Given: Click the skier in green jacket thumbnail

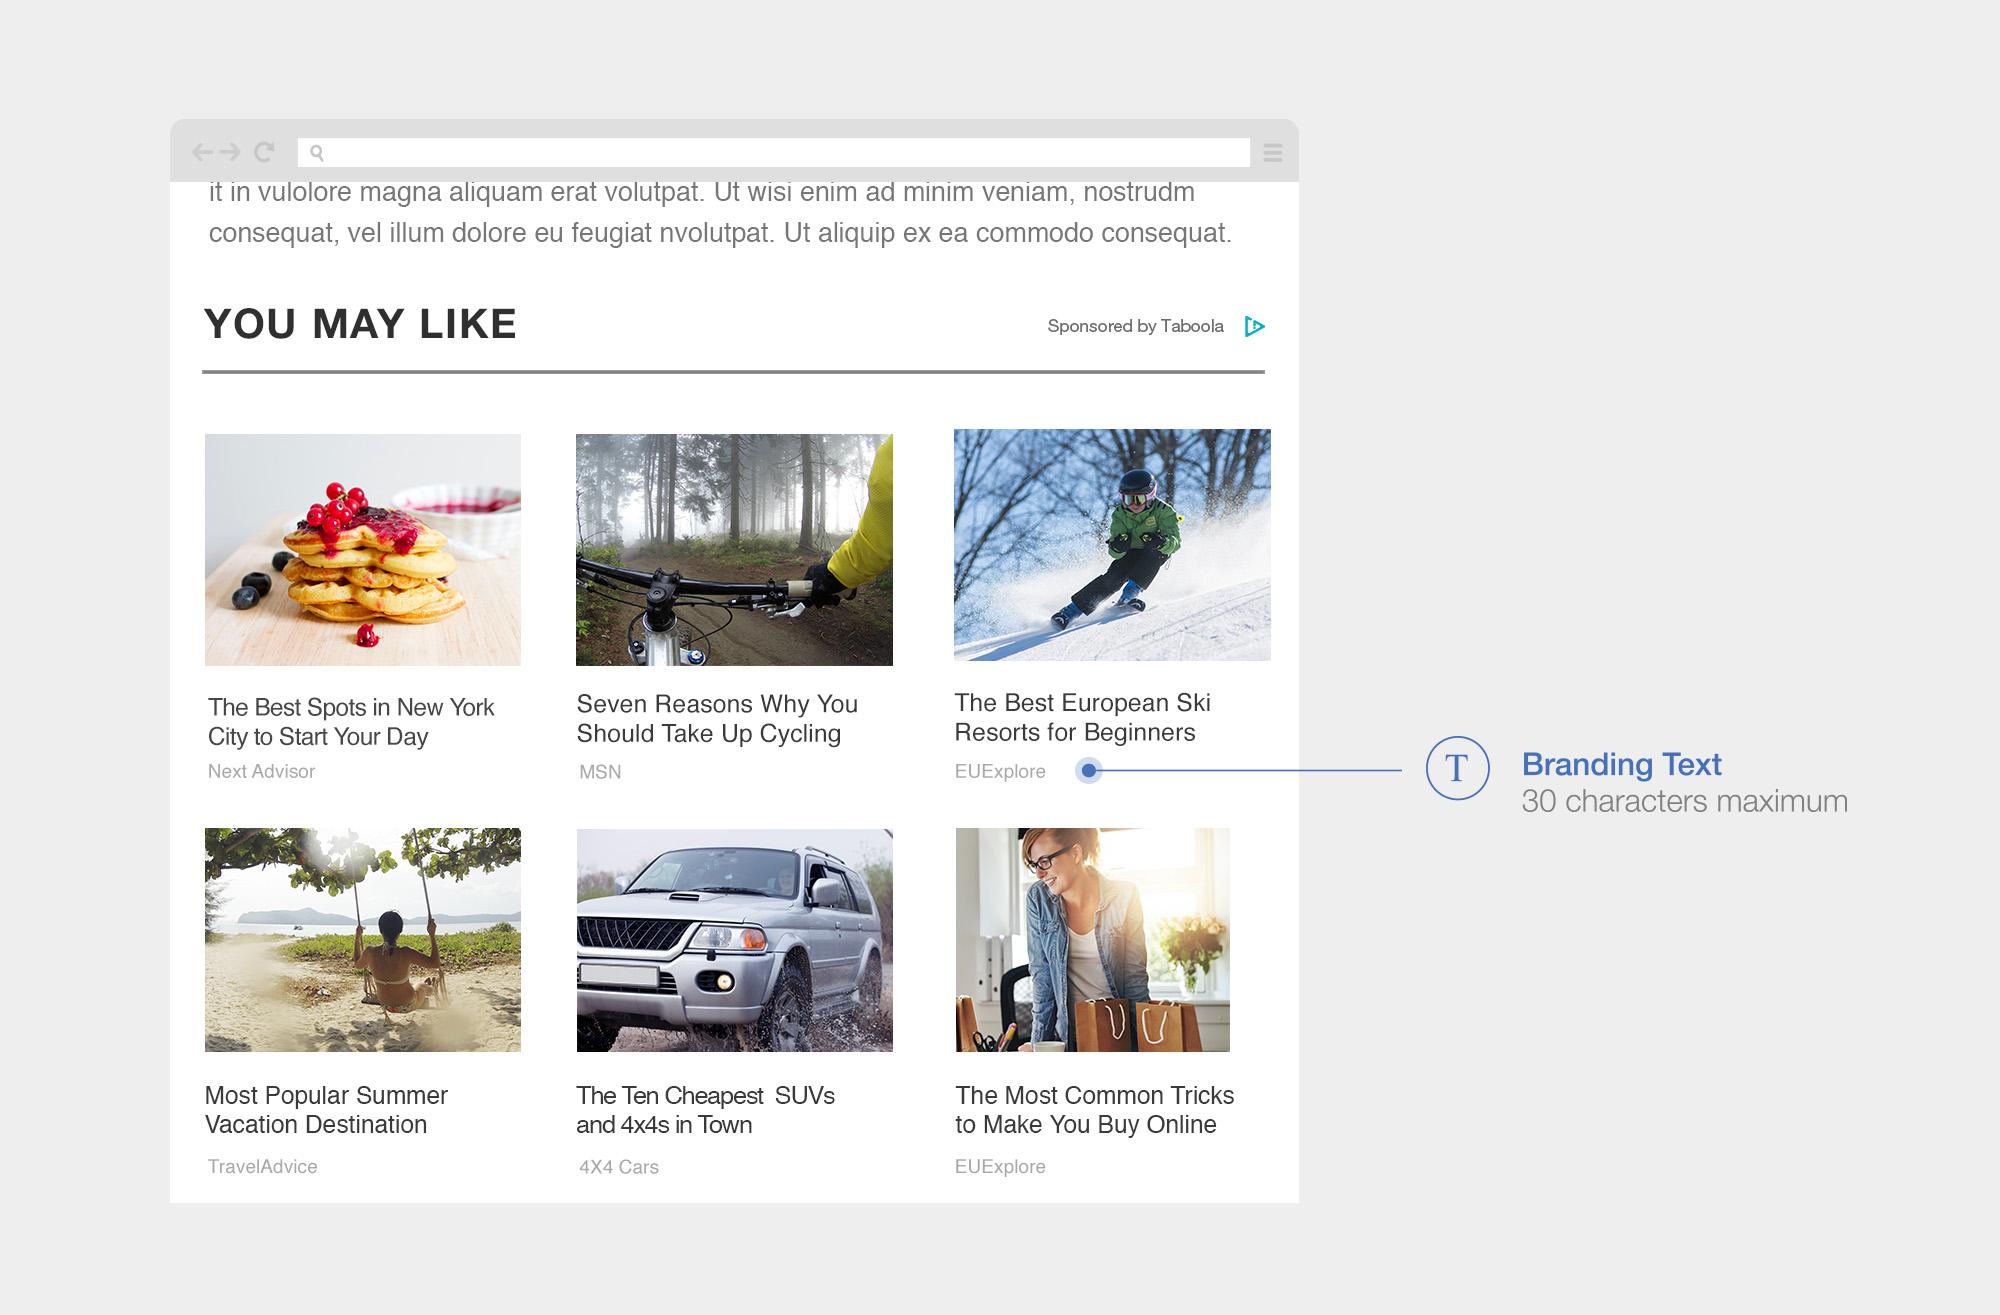Looking at the screenshot, I should tap(1112, 545).
